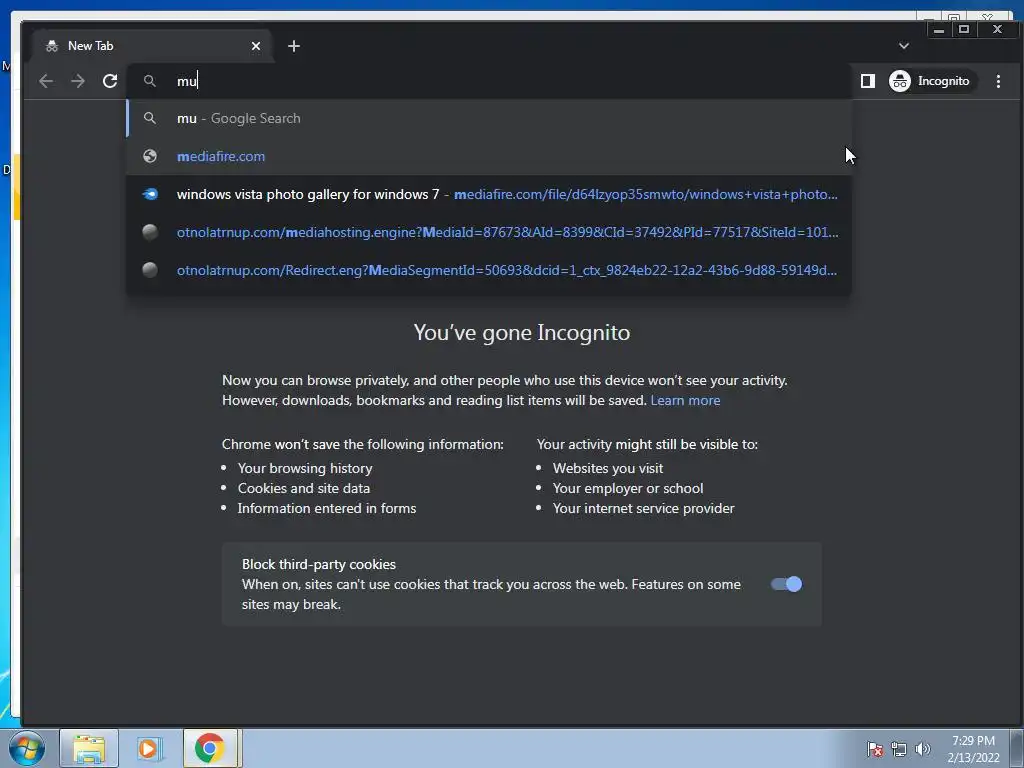Click the network tray icon
This screenshot has height=768, width=1024.
click(899, 749)
